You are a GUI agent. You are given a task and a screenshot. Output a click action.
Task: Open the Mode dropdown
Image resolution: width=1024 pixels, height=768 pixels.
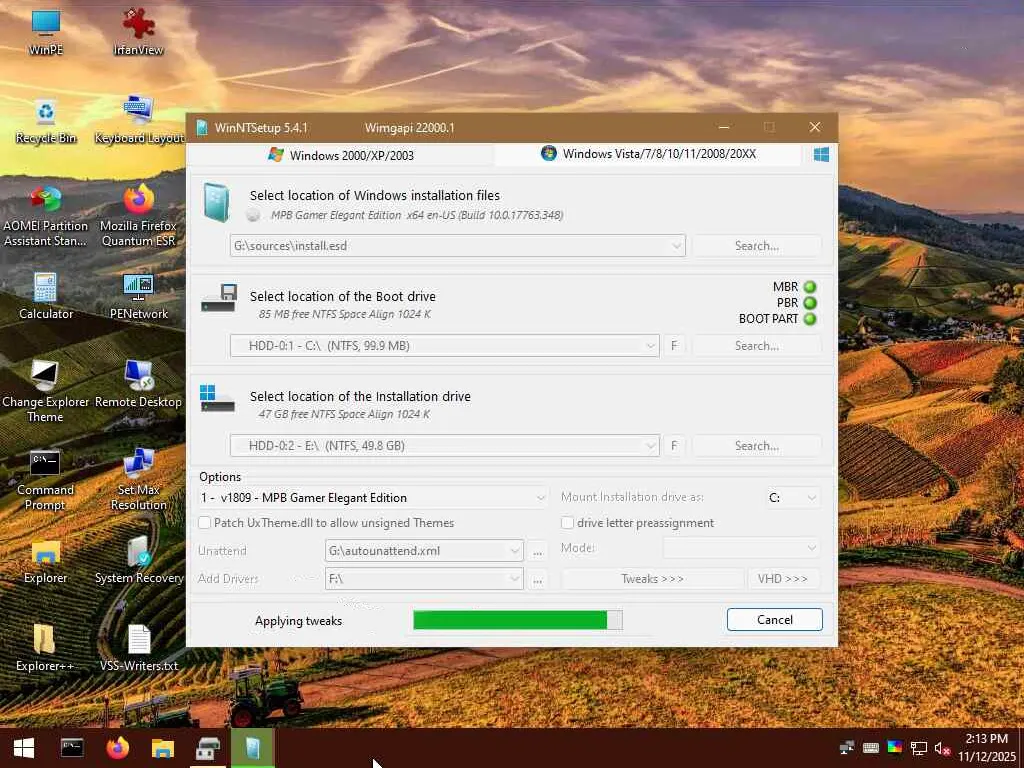click(741, 548)
